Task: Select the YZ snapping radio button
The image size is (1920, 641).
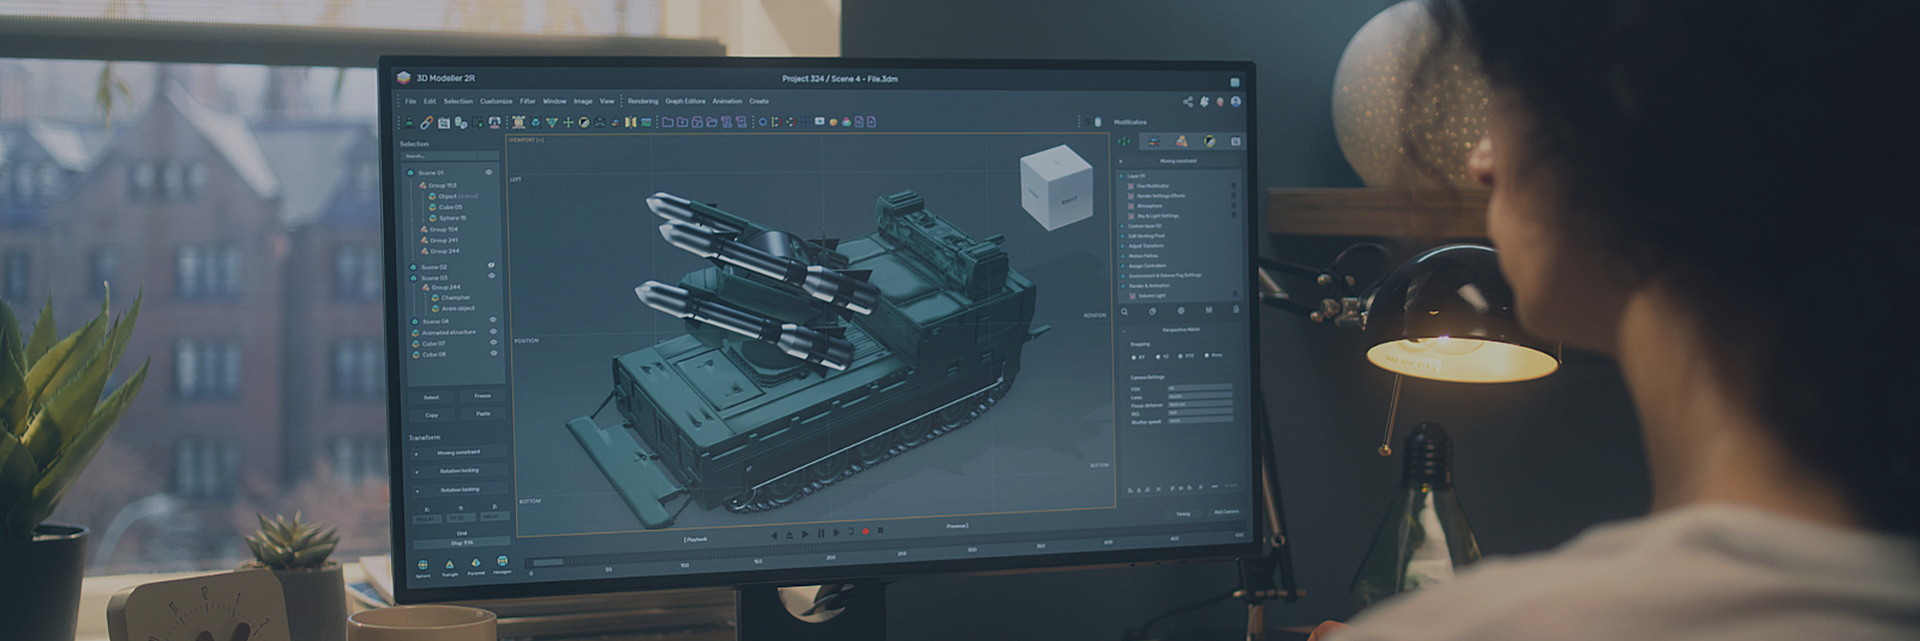Action: tap(1158, 357)
